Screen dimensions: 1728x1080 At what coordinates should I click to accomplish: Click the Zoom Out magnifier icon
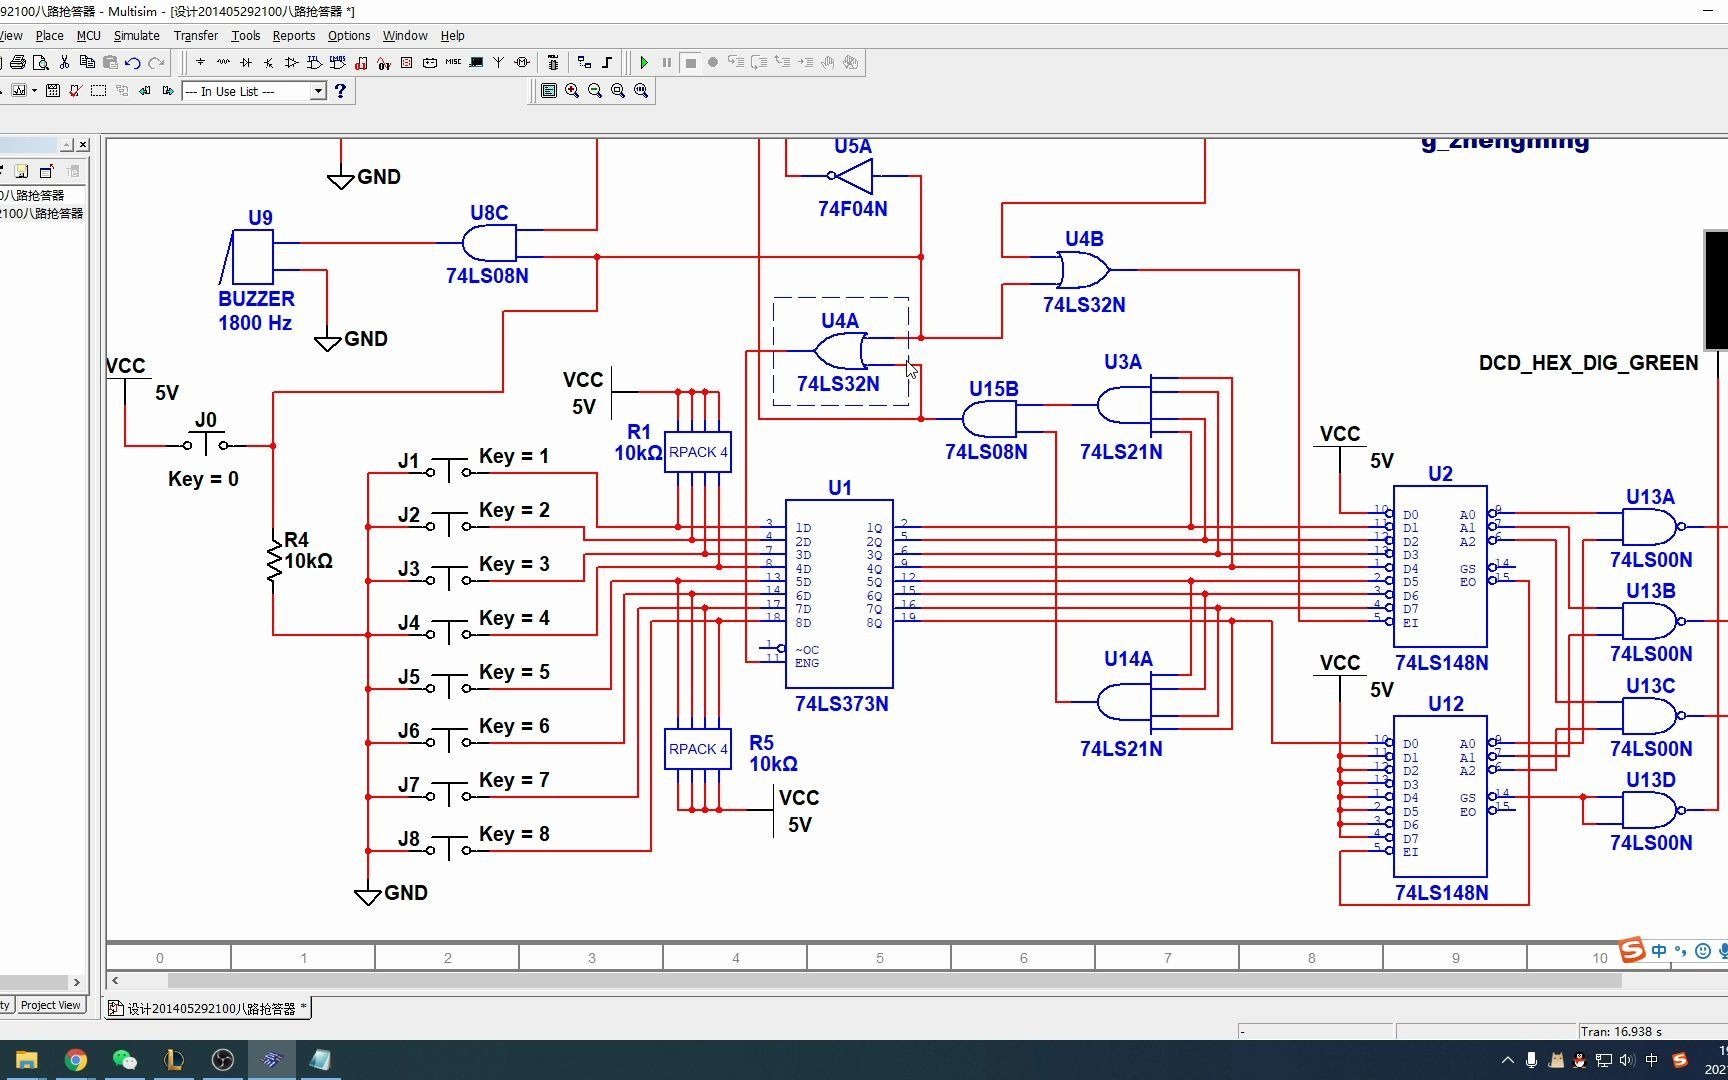coord(595,91)
